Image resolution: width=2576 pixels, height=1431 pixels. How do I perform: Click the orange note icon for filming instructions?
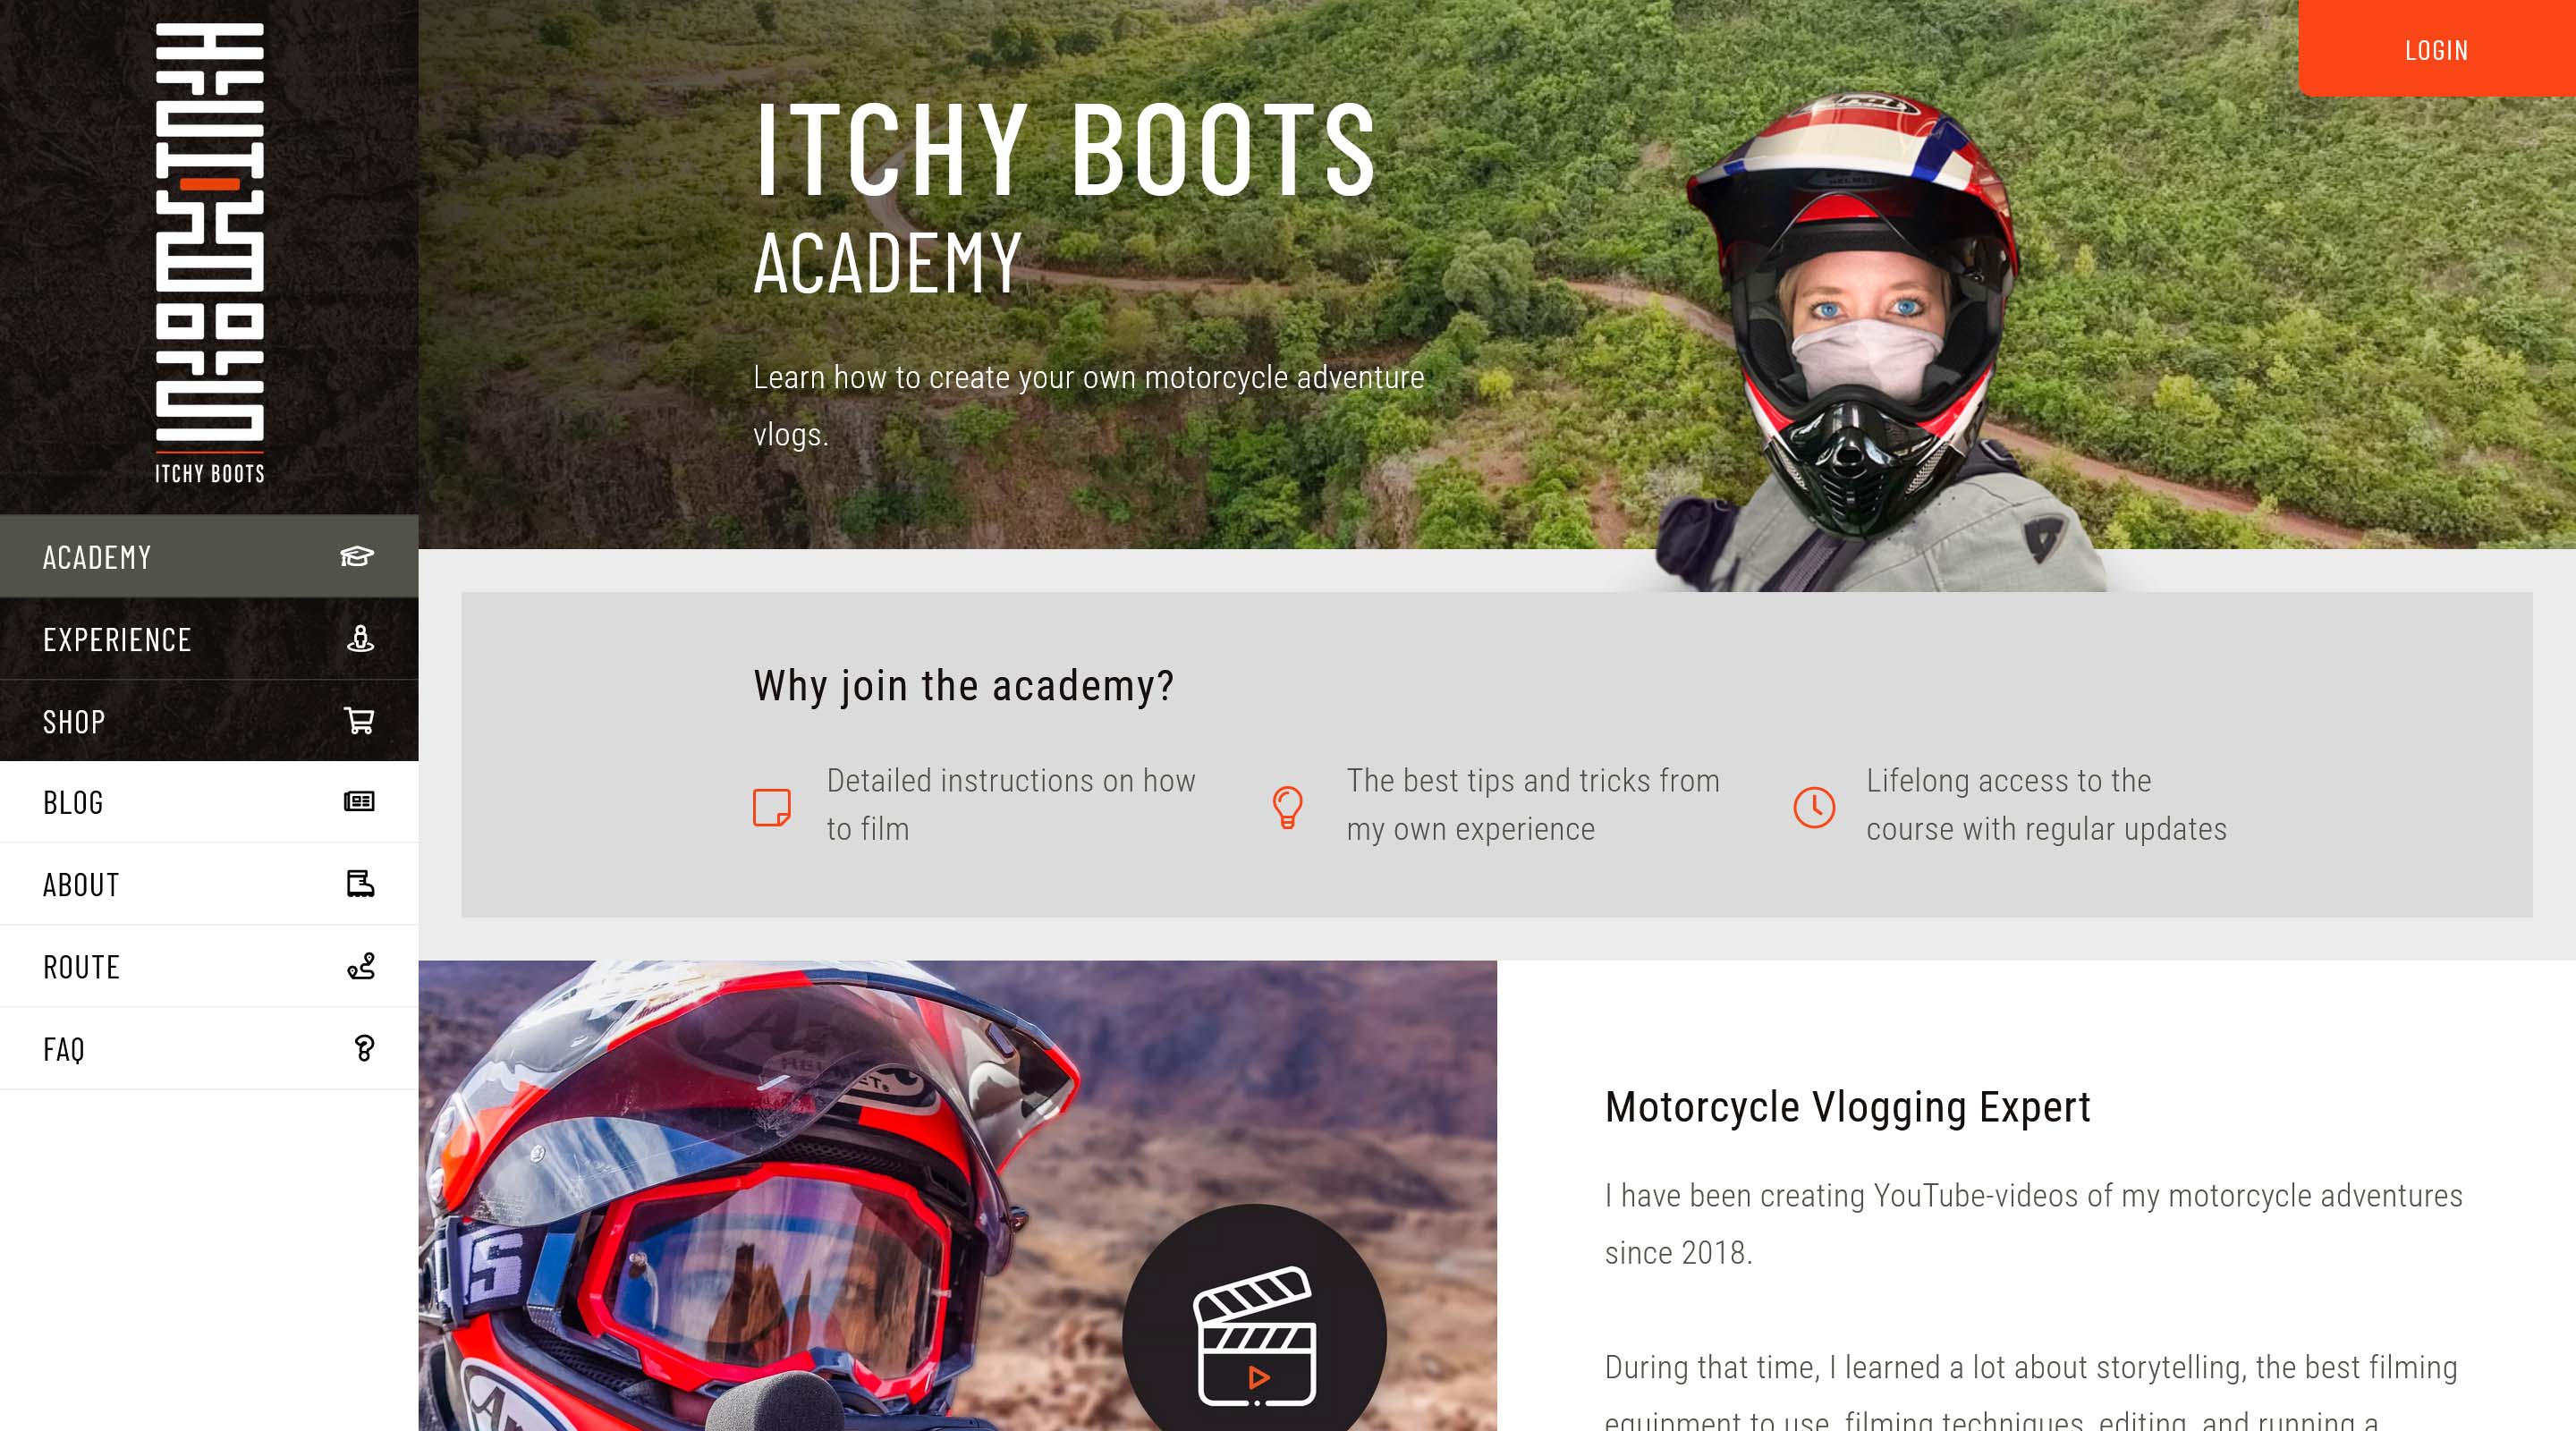[771, 807]
